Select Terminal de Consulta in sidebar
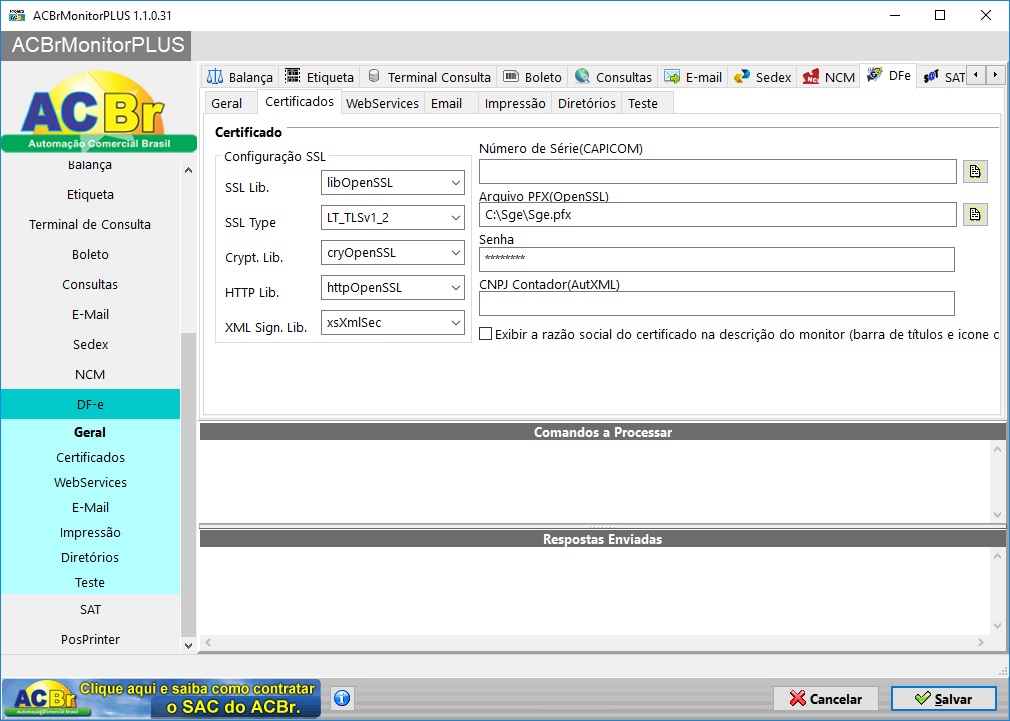The height and width of the screenshot is (721, 1010). tap(90, 224)
